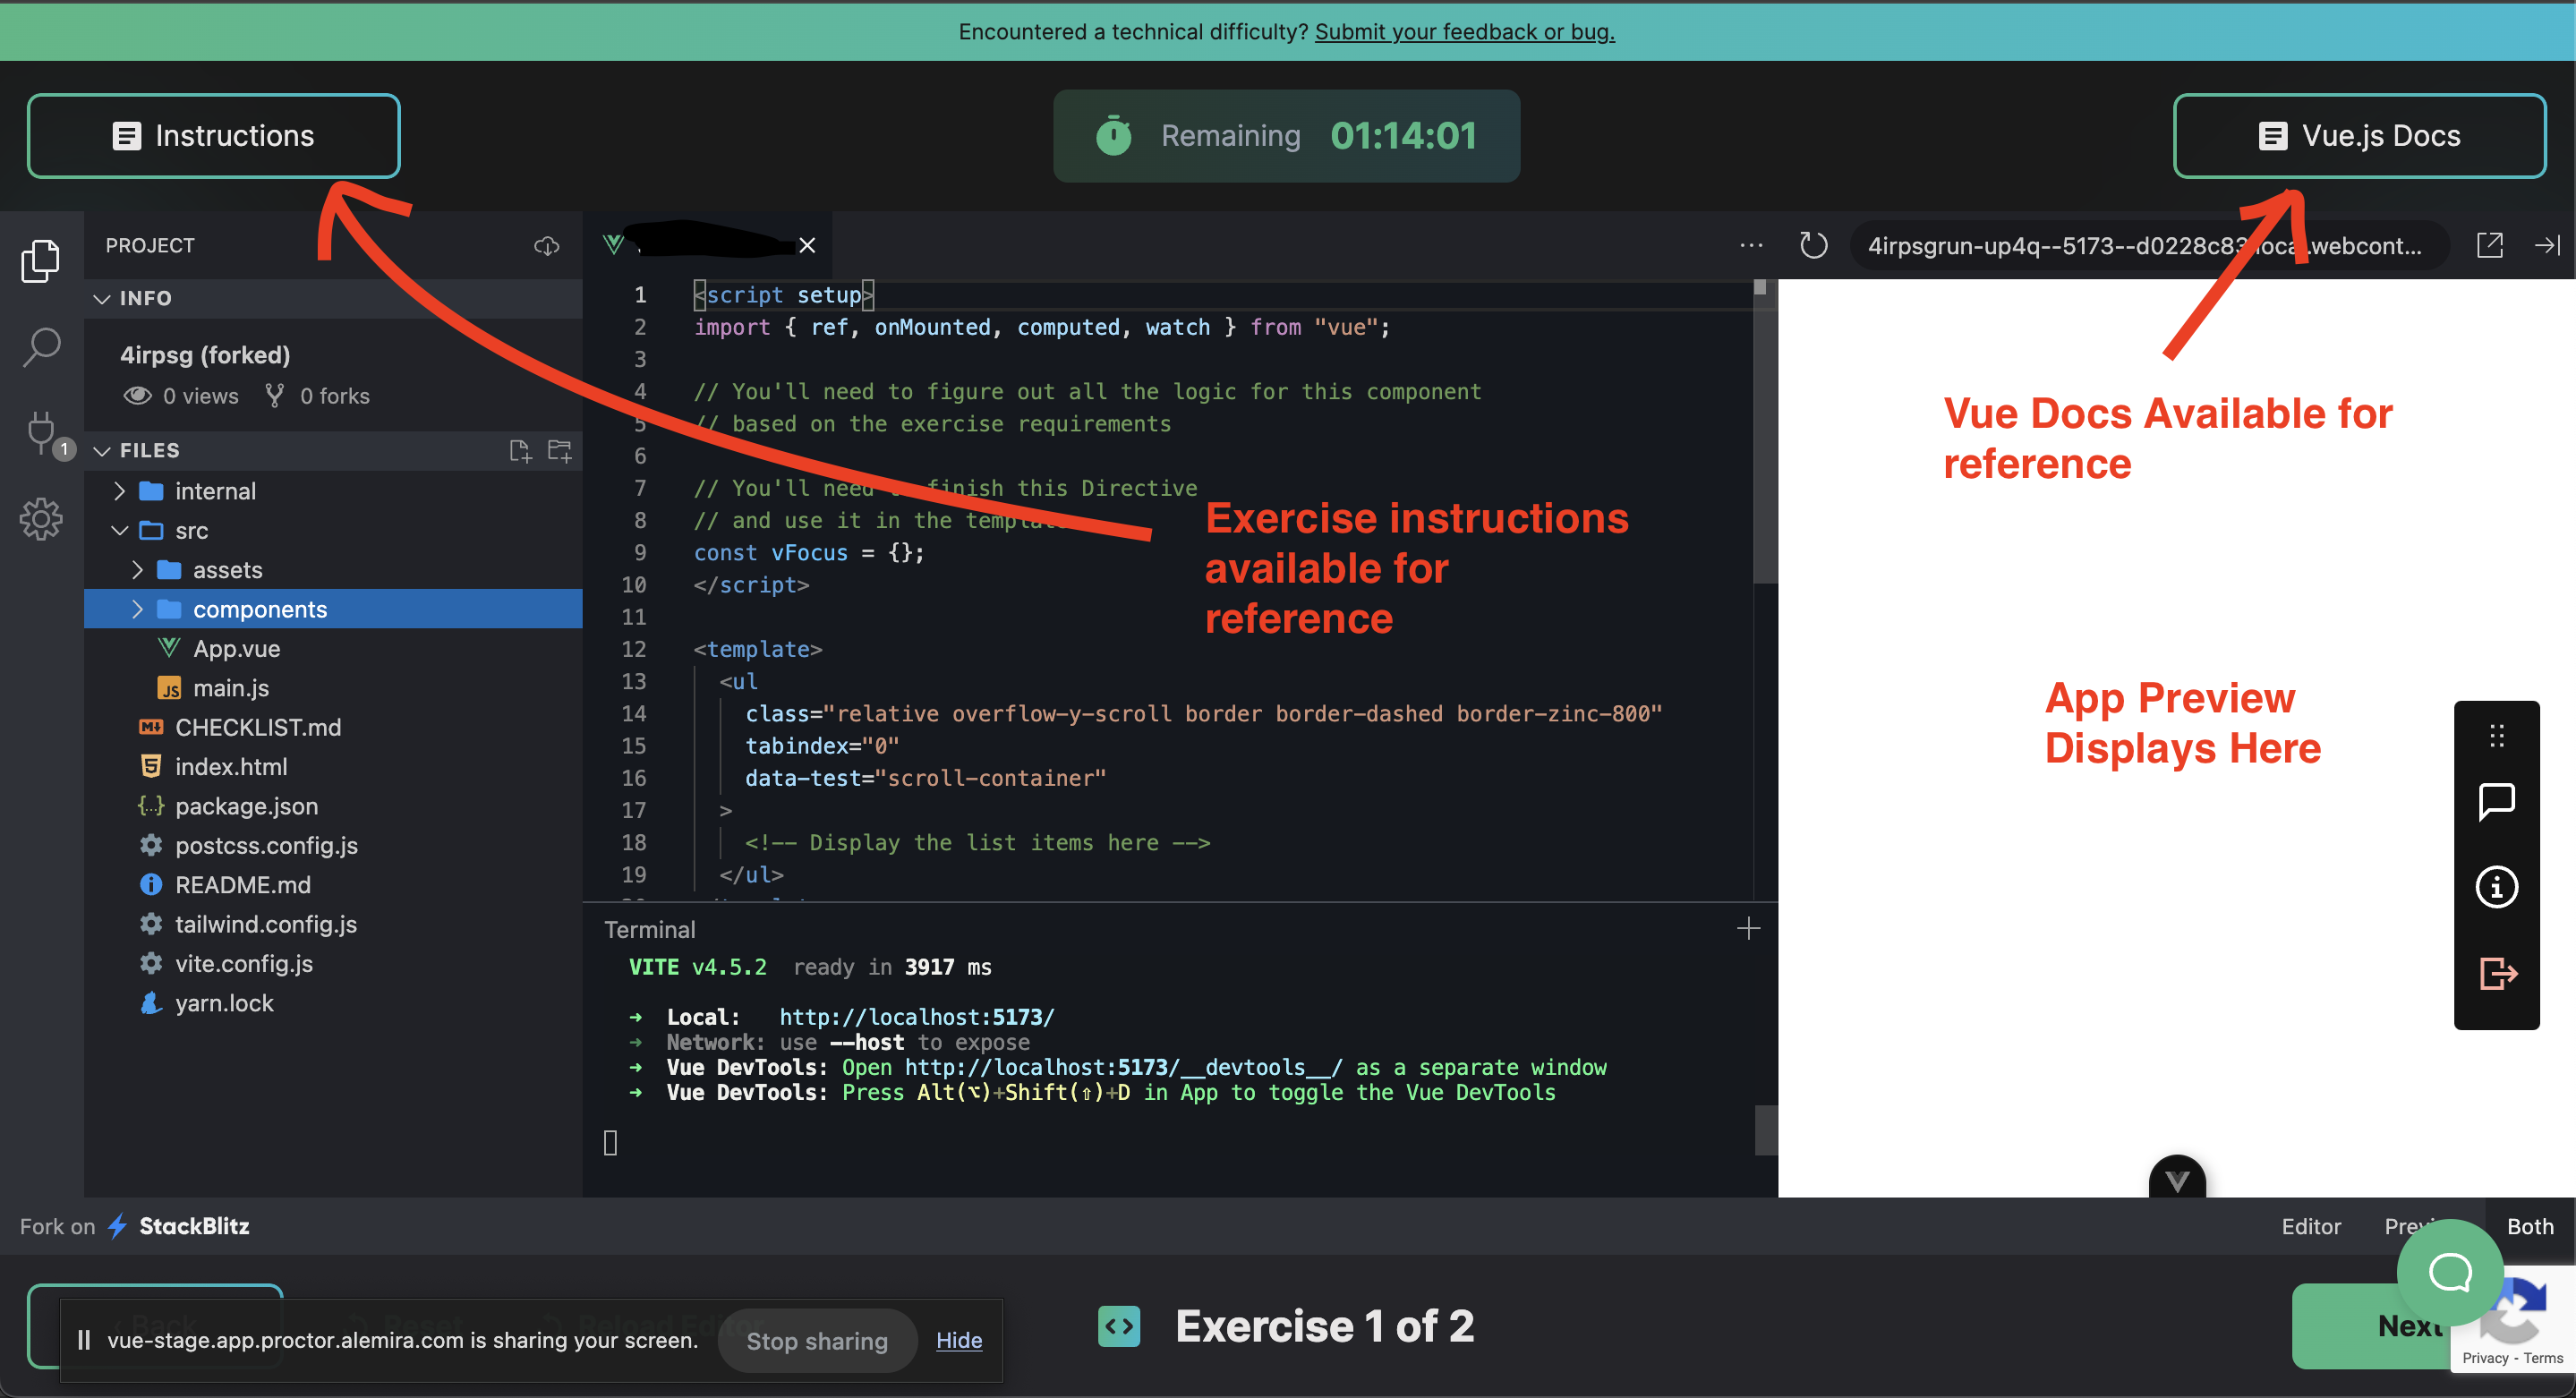This screenshot has width=2576, height=1398.
Task: Open the Vue.js Docs button
Action: 2359,135
